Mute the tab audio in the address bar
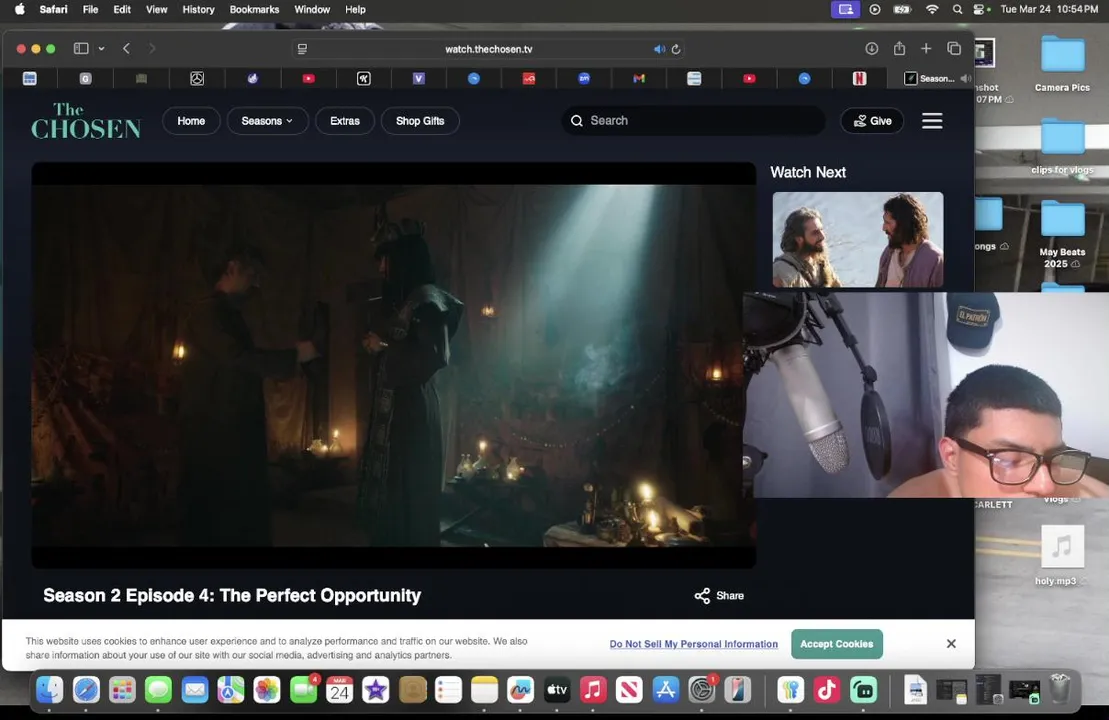Viewport: 1109px width, 720px height. click(659, 49)
